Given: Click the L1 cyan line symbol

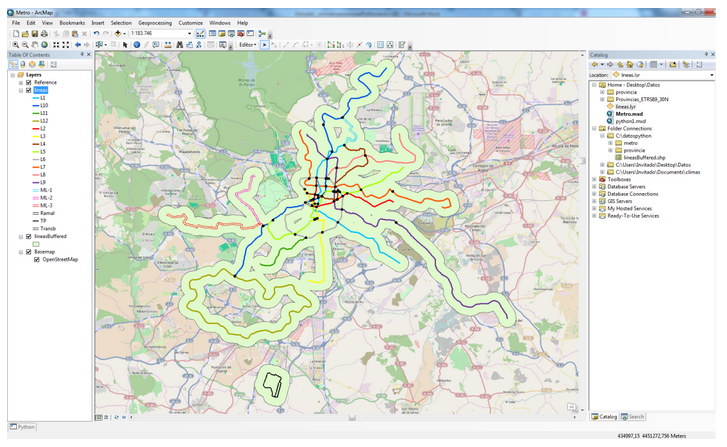Looking at the screenshot, I should [35, 98].
